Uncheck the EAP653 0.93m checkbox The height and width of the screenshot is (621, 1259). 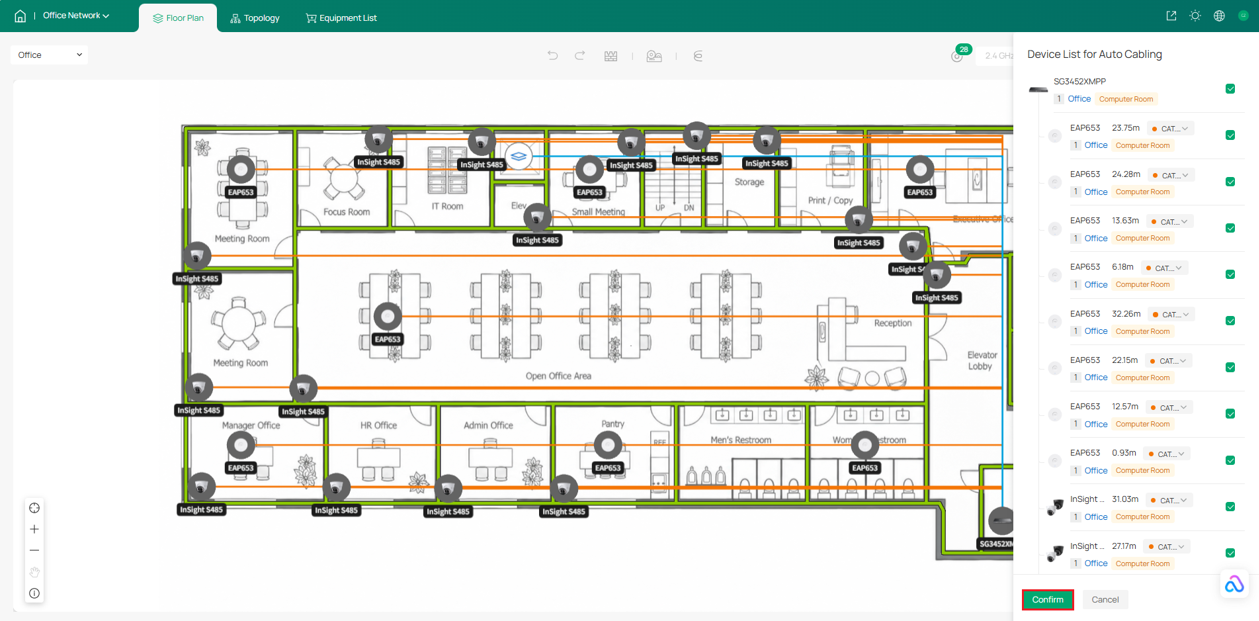(x=1230, y=460)
